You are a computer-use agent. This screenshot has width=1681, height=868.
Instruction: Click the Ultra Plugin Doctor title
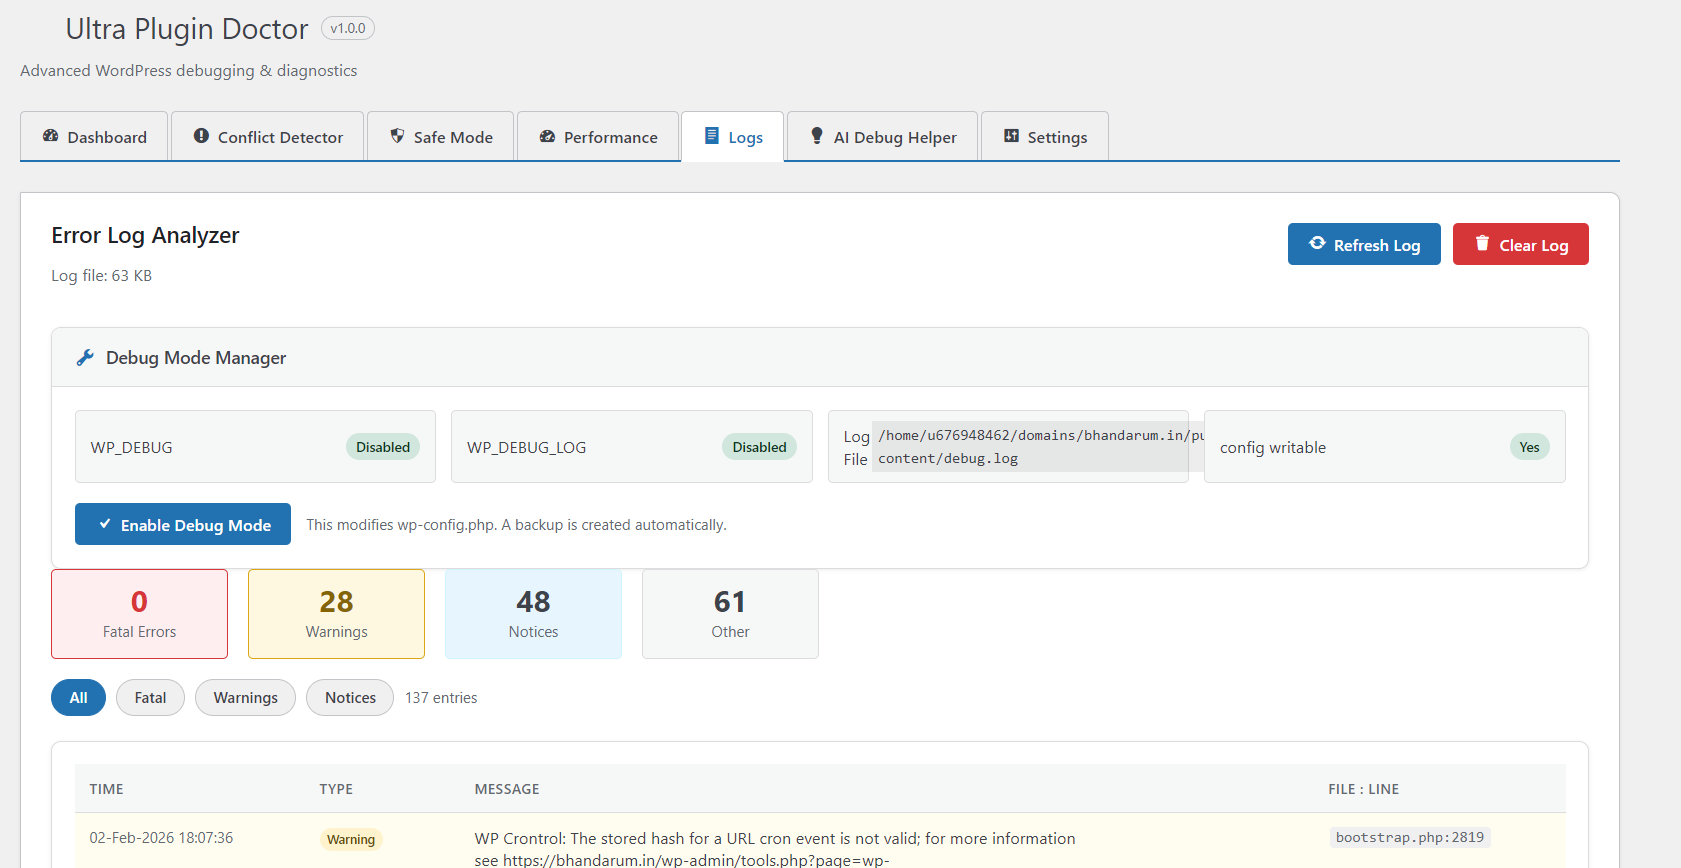coord(187,29)
